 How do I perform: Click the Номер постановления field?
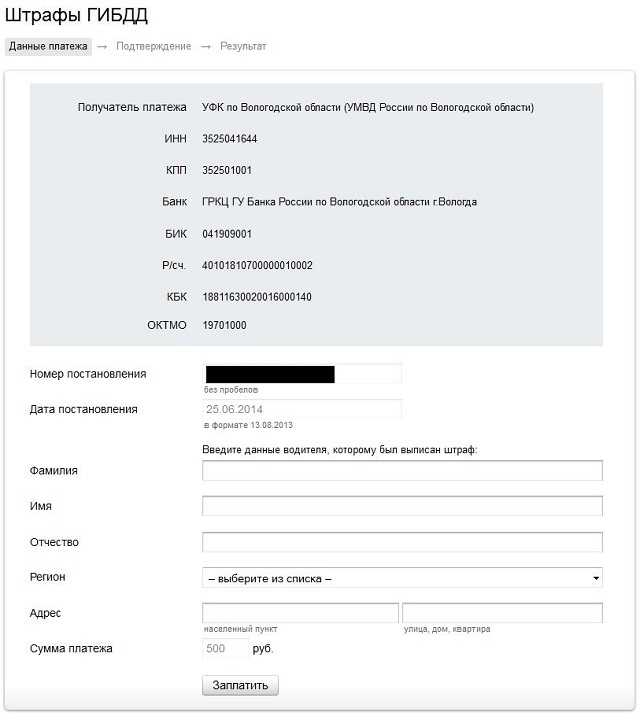click(x=301, y=374)
